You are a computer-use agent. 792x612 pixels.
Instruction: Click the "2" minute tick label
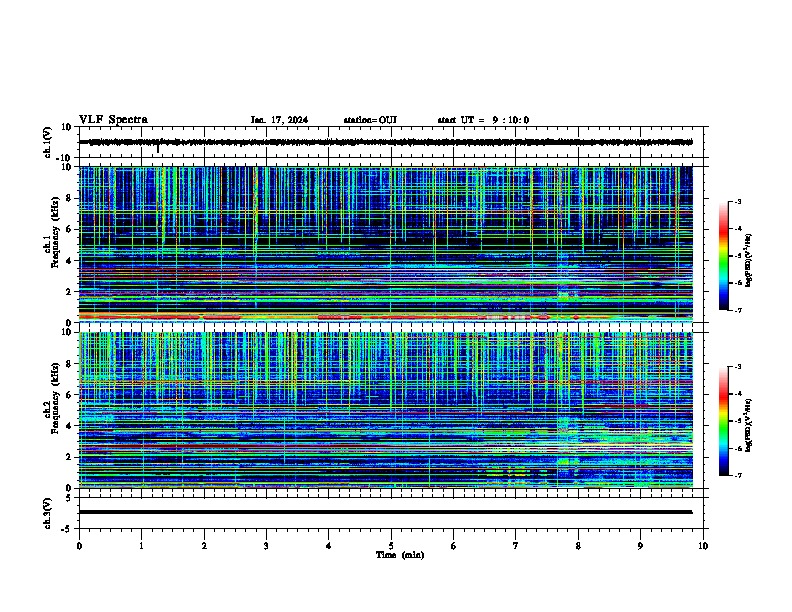click(204, 546)
